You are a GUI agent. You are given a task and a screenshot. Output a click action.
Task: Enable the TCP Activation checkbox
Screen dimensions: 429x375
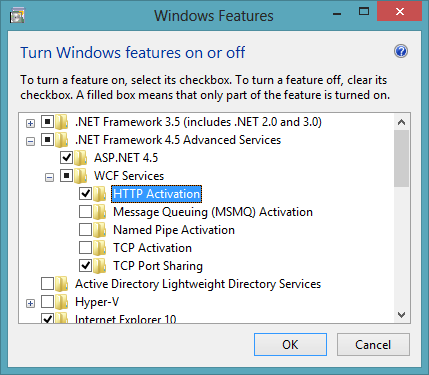point(85,247)
